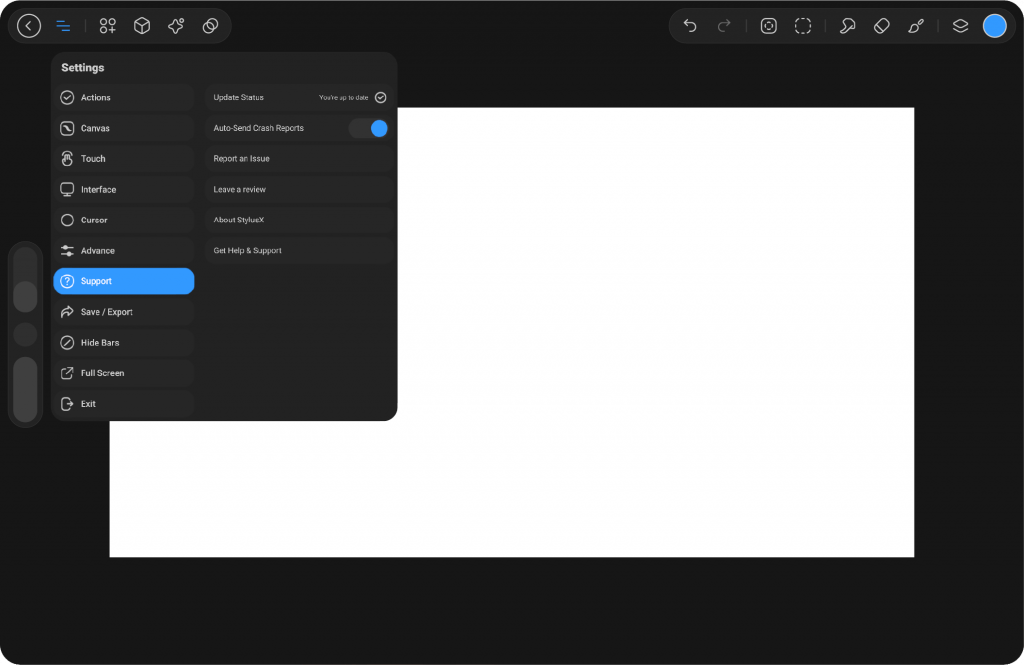Image resolution: width=1024 pixels, height=665 pixels.
Task: Select the paint brush tool
Action: [916, 26]
